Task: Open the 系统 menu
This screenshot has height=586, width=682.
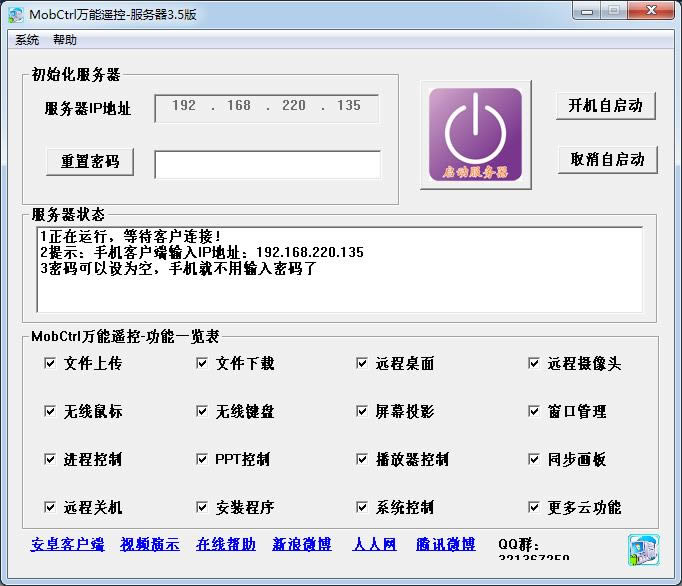Action: tap(27, 40)
